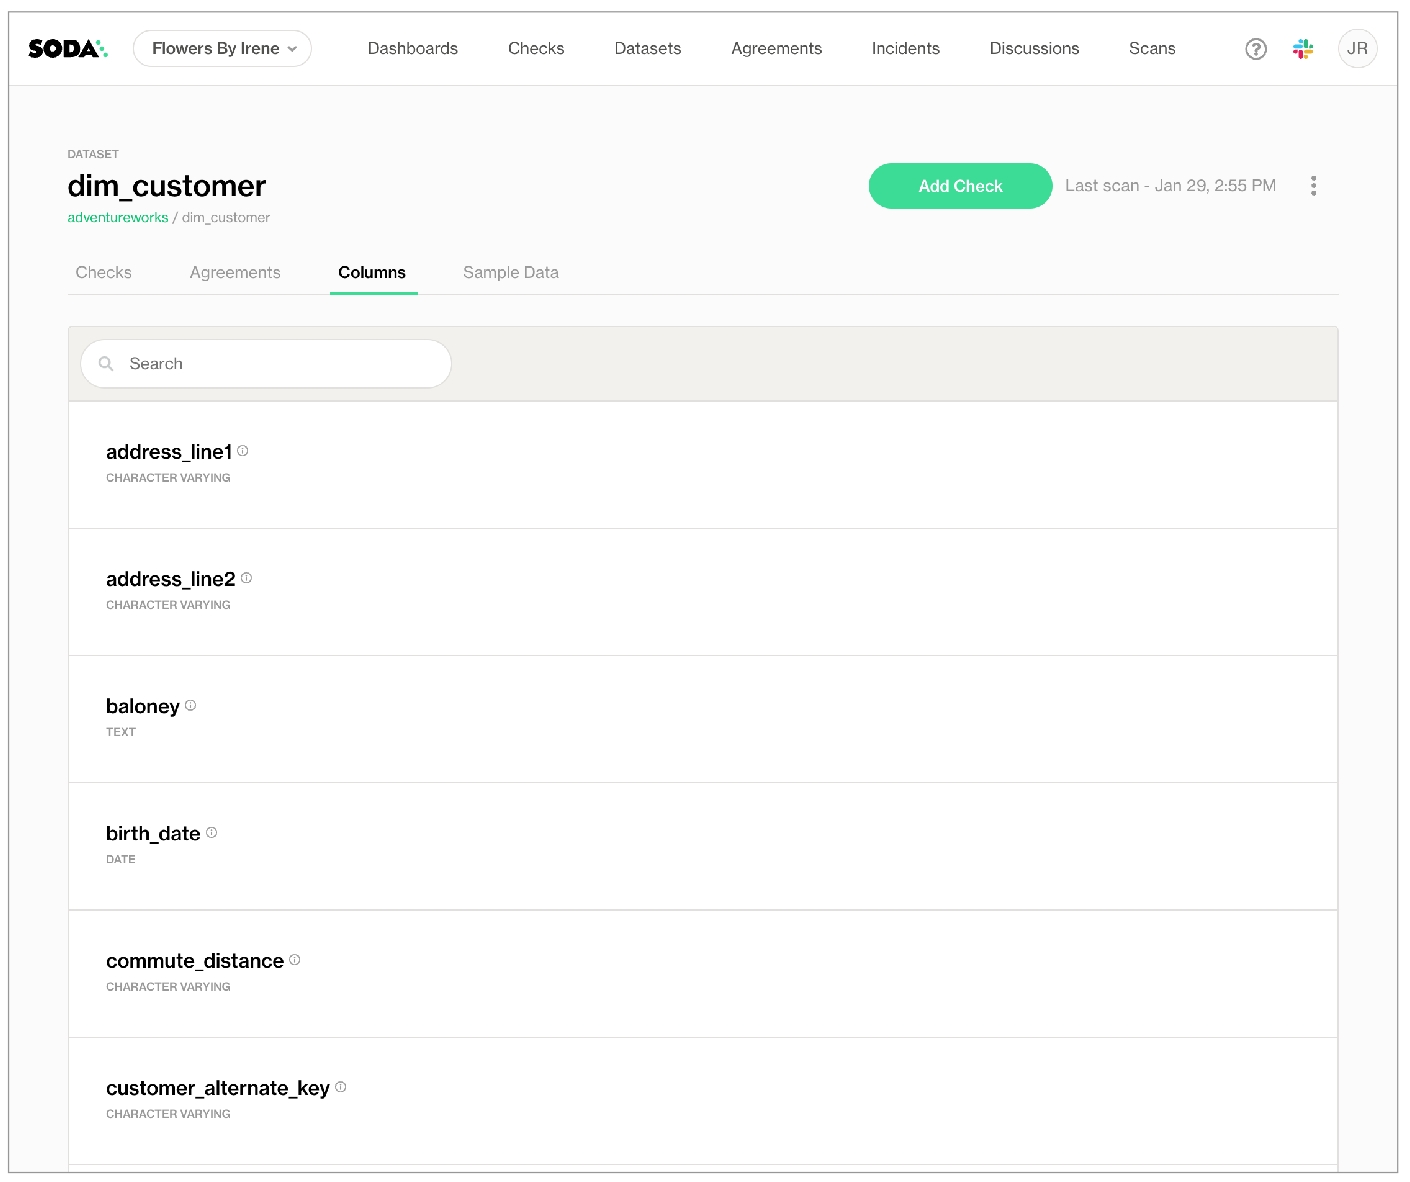Open the three-dot dataset options menu
The height and width of the screenshot is (1182, 1410).
point(1312,186)
